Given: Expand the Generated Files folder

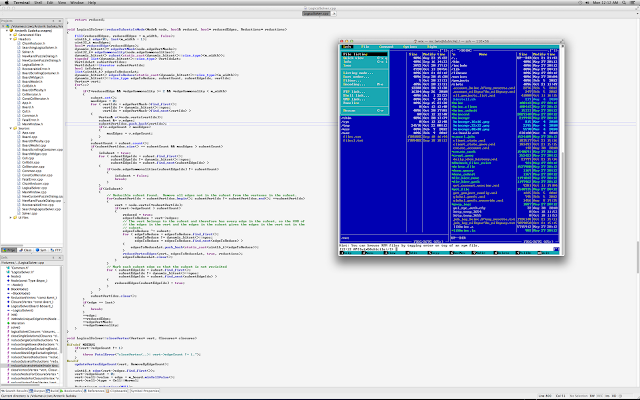Looking at the screenshot, I should [x=11, y=35].
